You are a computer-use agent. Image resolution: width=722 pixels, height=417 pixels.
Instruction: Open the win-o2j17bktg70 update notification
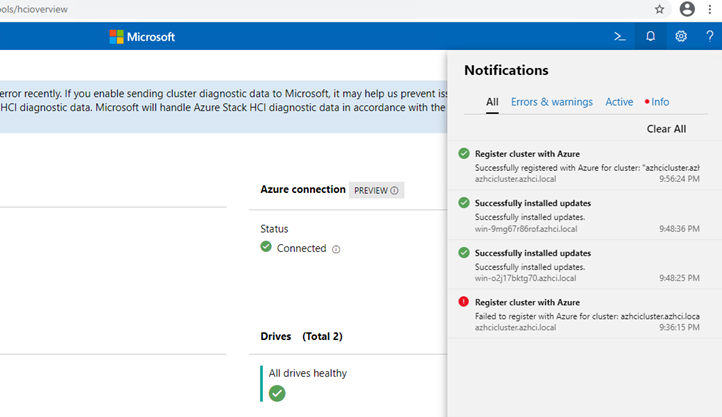pos(584,265)
